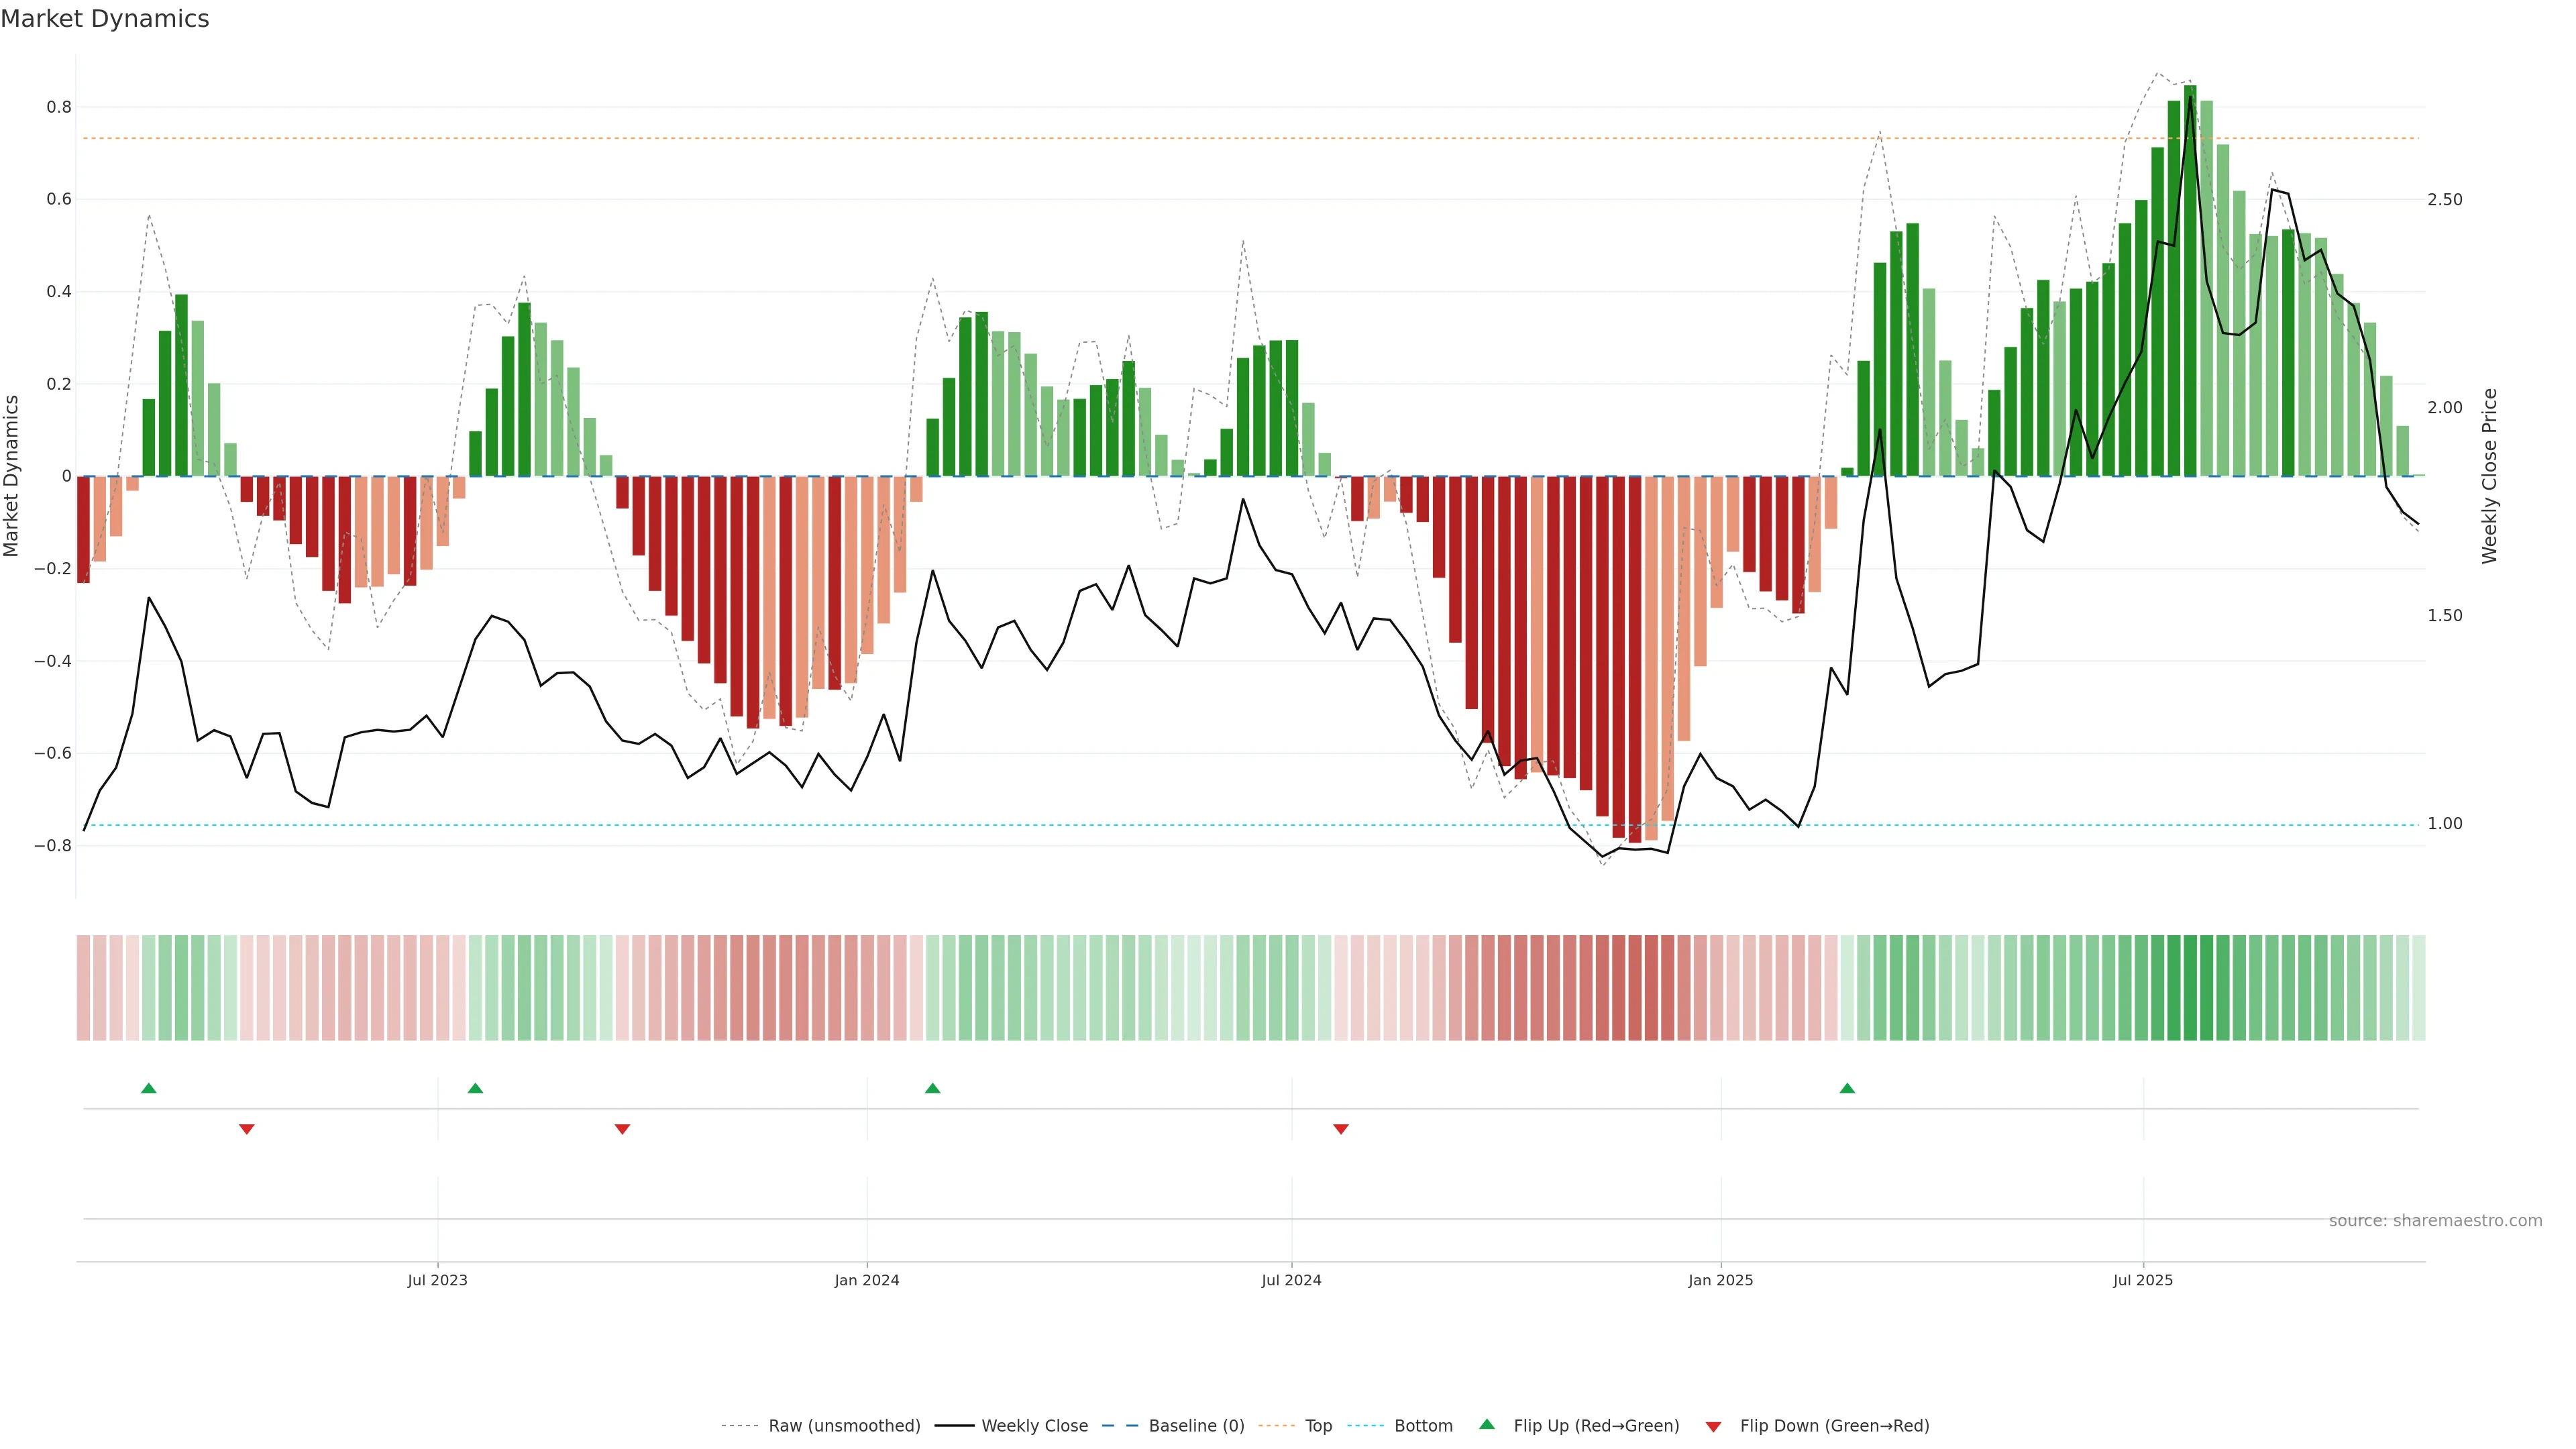Click the source: sharemaestro.com text
The width and height of the screenshot is (2576, 1449).
2435,1220
